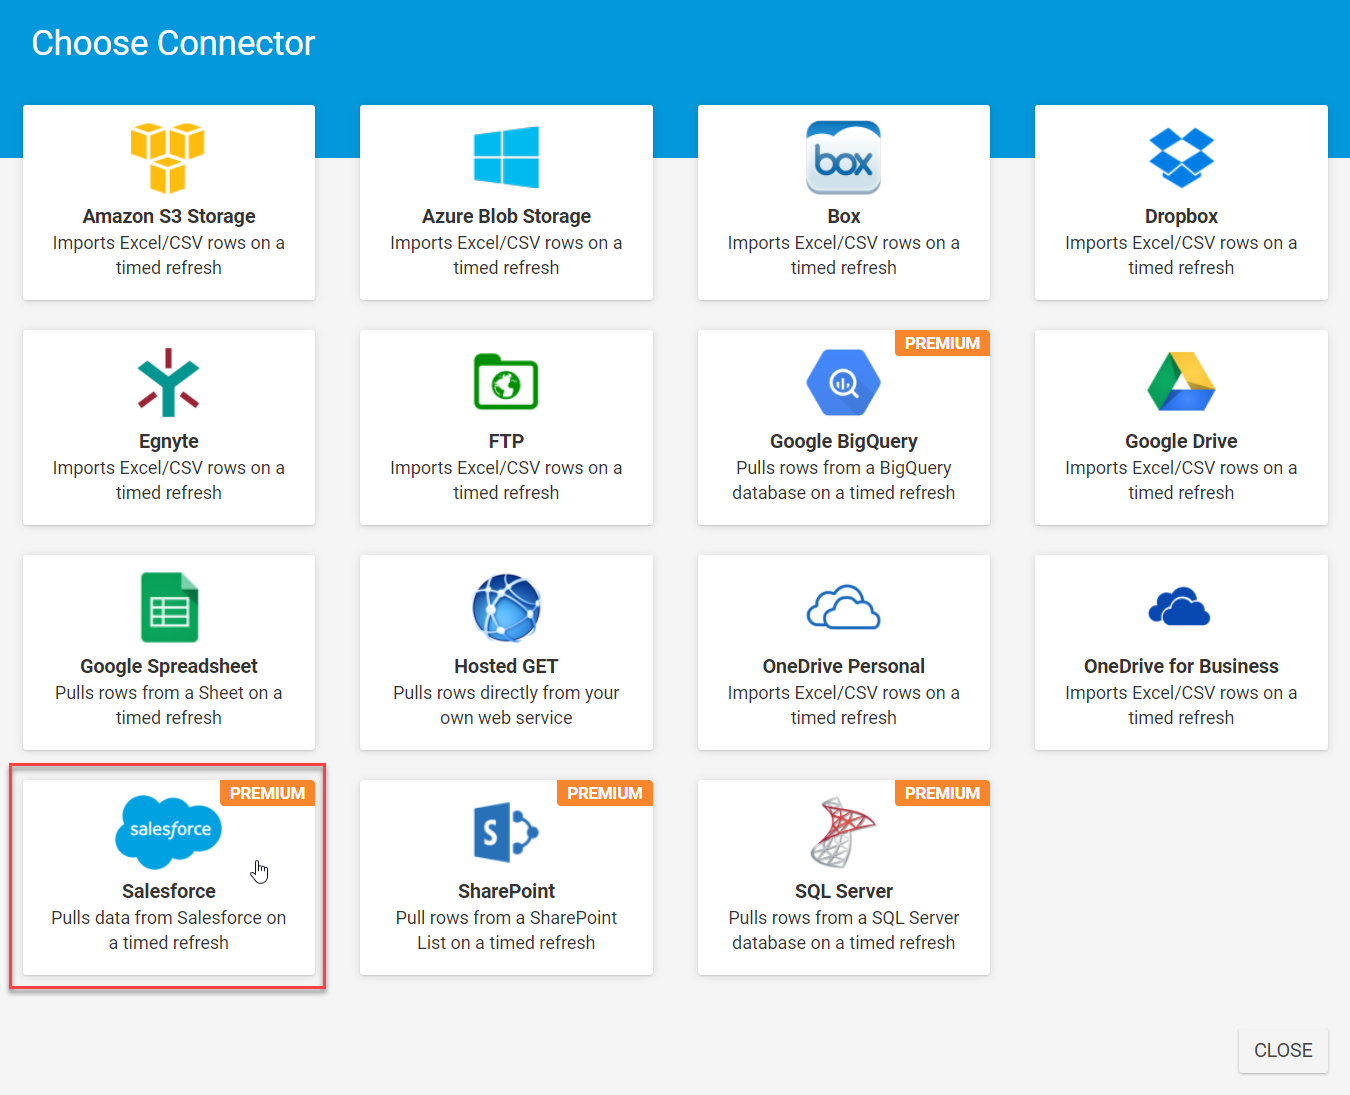1350x1095 pixels.
Task: Choose the Dropbox connector title
Action: 1181,216
